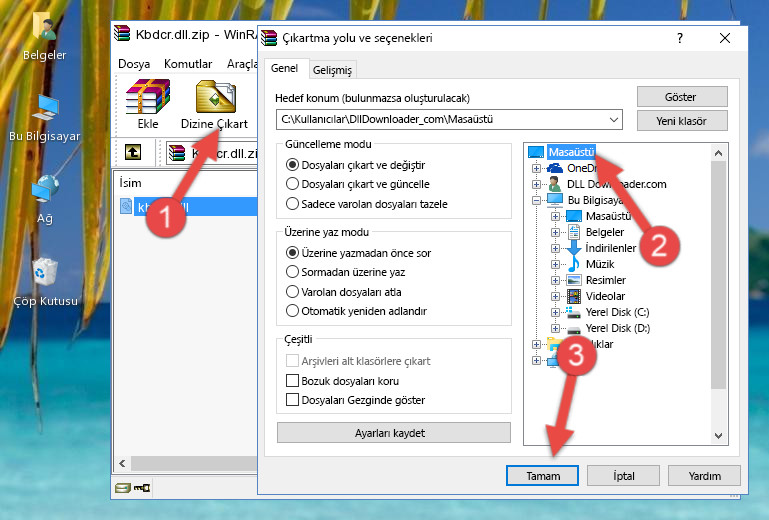Screen dimensions: 769x520
Task: Click the Dizine Çıkart toolbar icon
Action: (215, 97)
